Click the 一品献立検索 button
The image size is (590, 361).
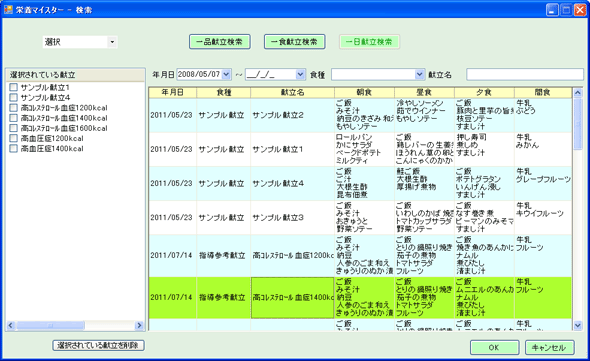(220, 42)
